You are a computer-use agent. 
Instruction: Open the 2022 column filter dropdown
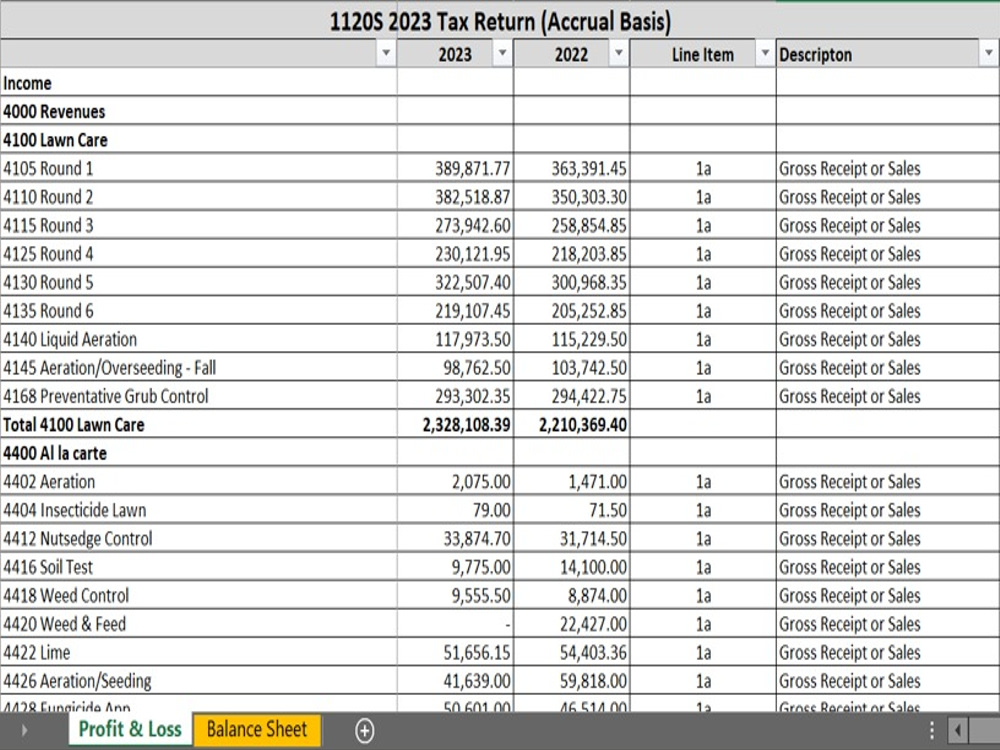(618, 54)
